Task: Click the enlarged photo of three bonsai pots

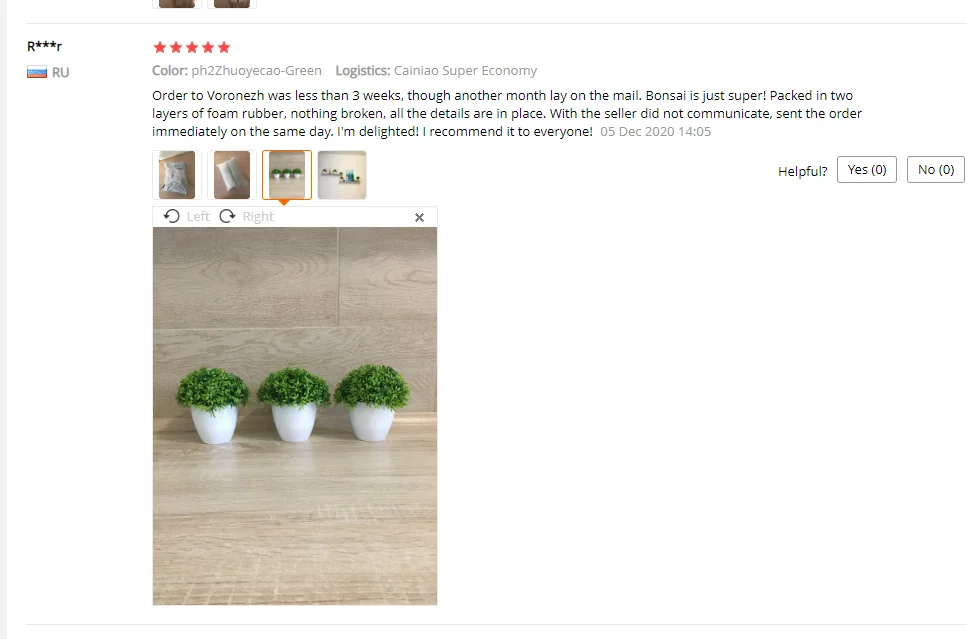Action: pyautogui.click(x=295, y=416)
